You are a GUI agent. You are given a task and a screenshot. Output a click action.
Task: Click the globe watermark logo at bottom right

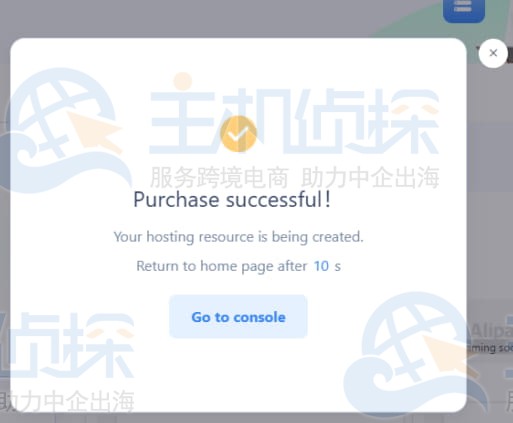[413, 353]
